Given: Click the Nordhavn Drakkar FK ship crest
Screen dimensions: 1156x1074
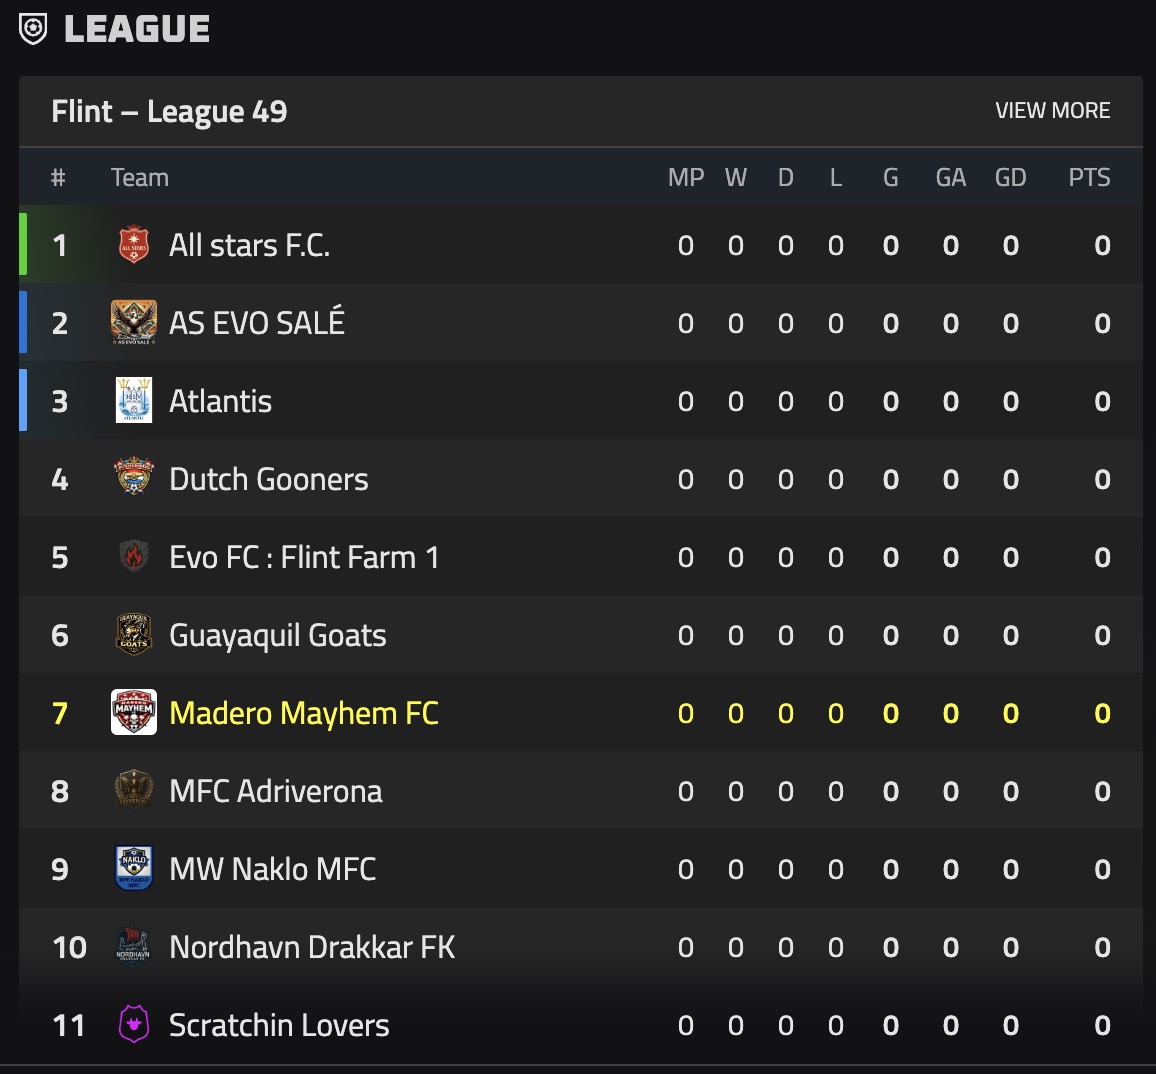Looking at the screenshot, I should point(134,946).
